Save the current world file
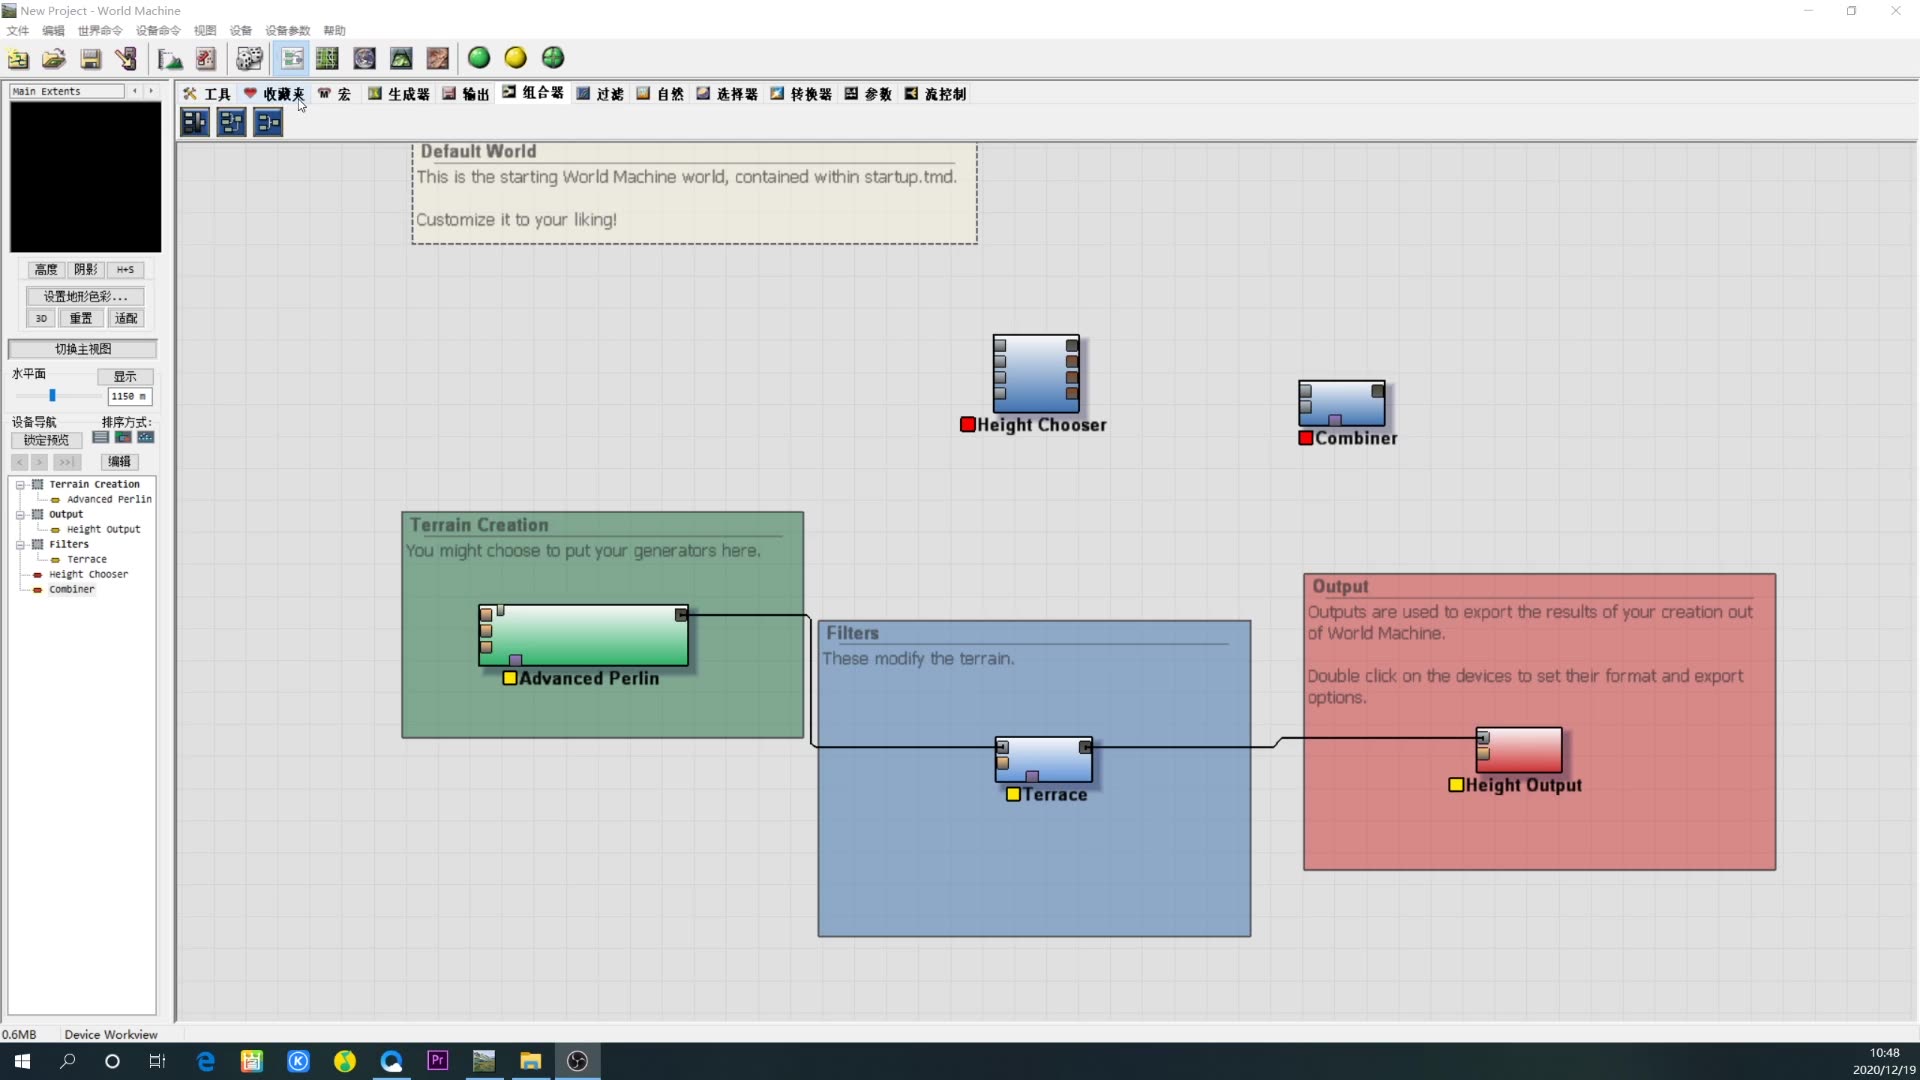The image size is (1920, 1080). click(90, 60)
